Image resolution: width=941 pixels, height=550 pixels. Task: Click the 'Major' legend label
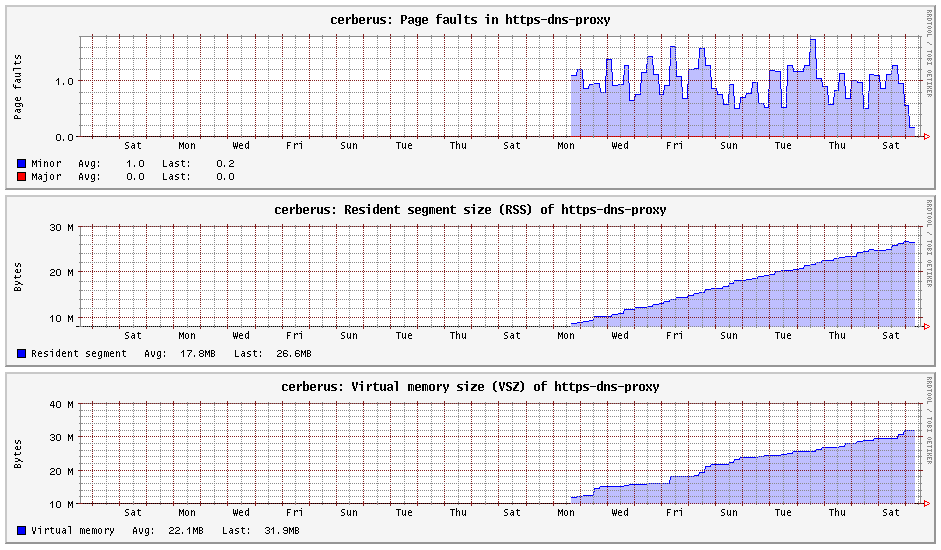(46, 177)
